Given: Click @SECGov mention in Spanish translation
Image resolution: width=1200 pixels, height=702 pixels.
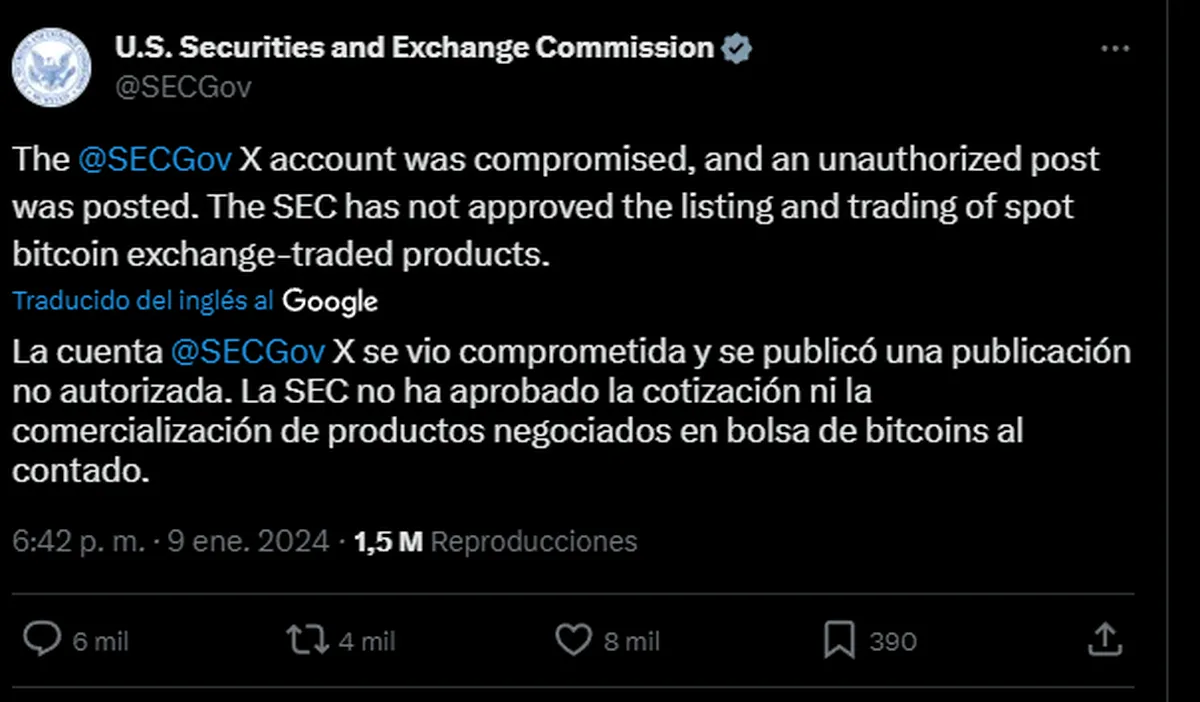Looking at the screenshot, I should point(248,352).
